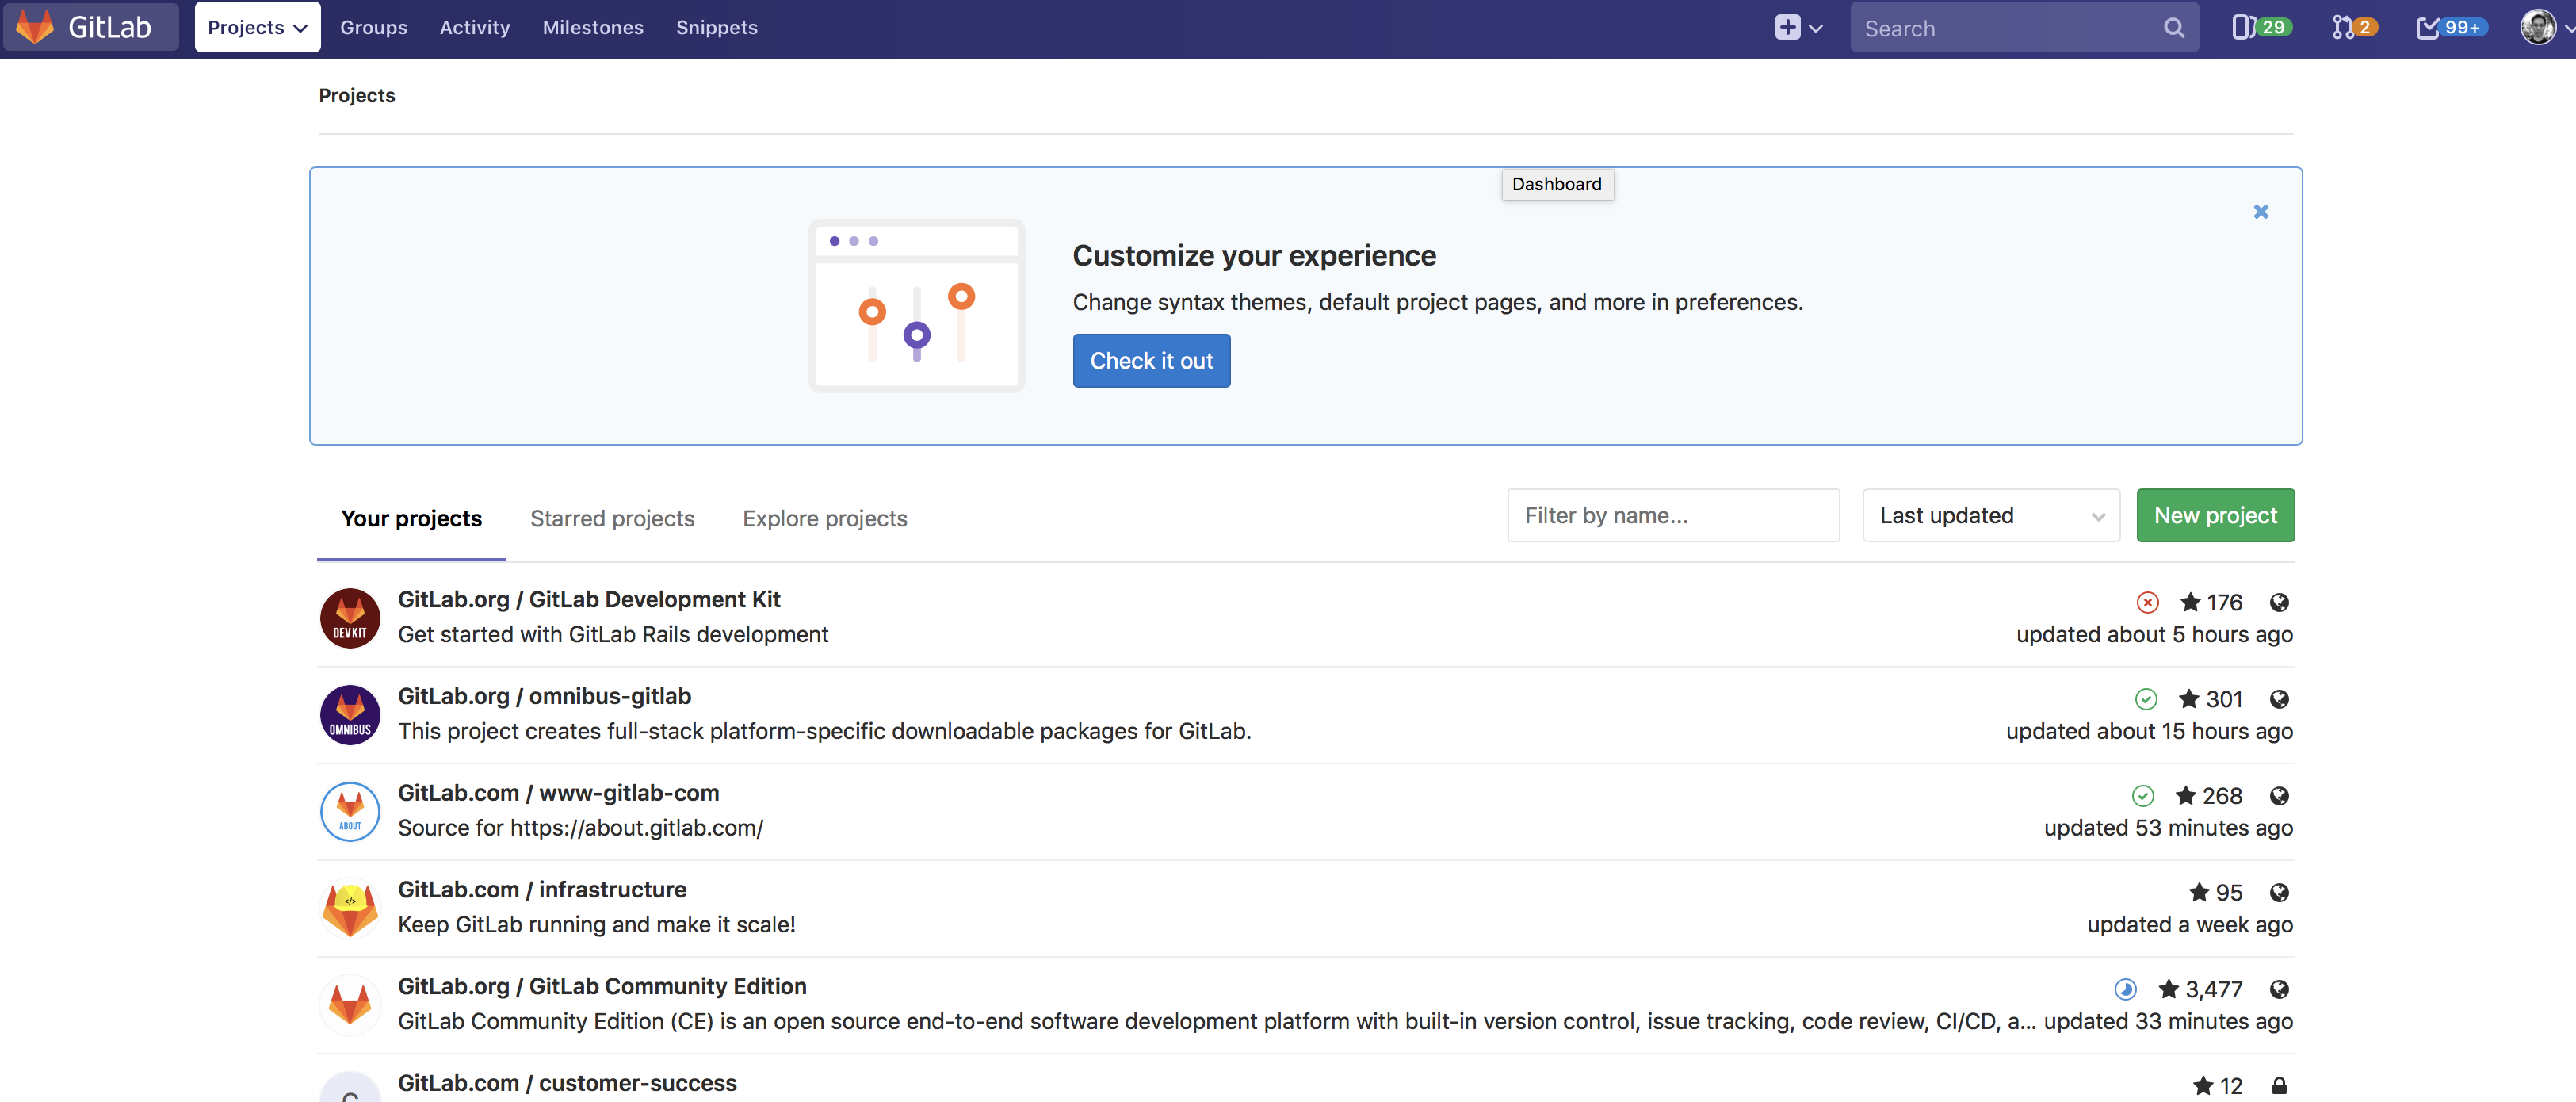The width and height of the screenshot is (2576, 1102).
Task: Click public globe icon on Development Kit row
Action: coord(2279,602)
